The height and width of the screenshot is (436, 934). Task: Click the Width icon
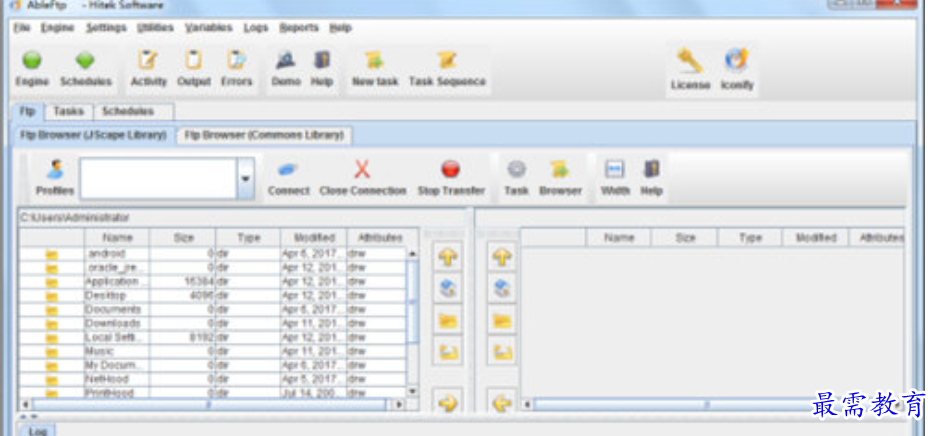pyautogui.click(x=615, y=170)
